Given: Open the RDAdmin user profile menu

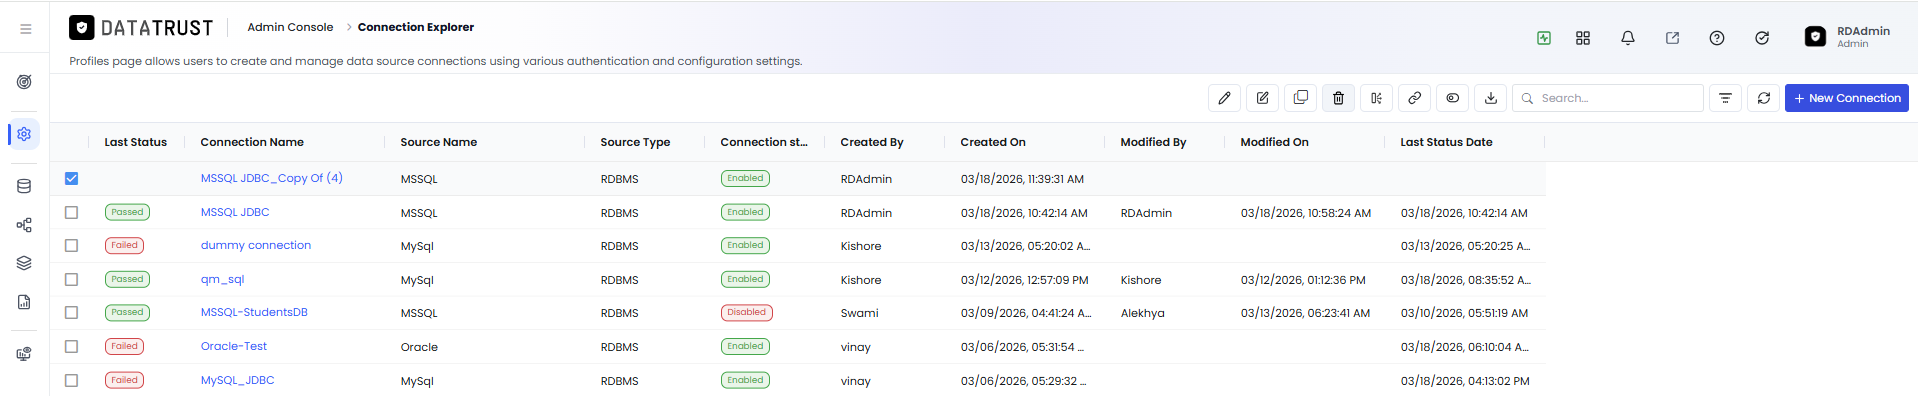Looking at the screenshot, I should click(1848, 37).
